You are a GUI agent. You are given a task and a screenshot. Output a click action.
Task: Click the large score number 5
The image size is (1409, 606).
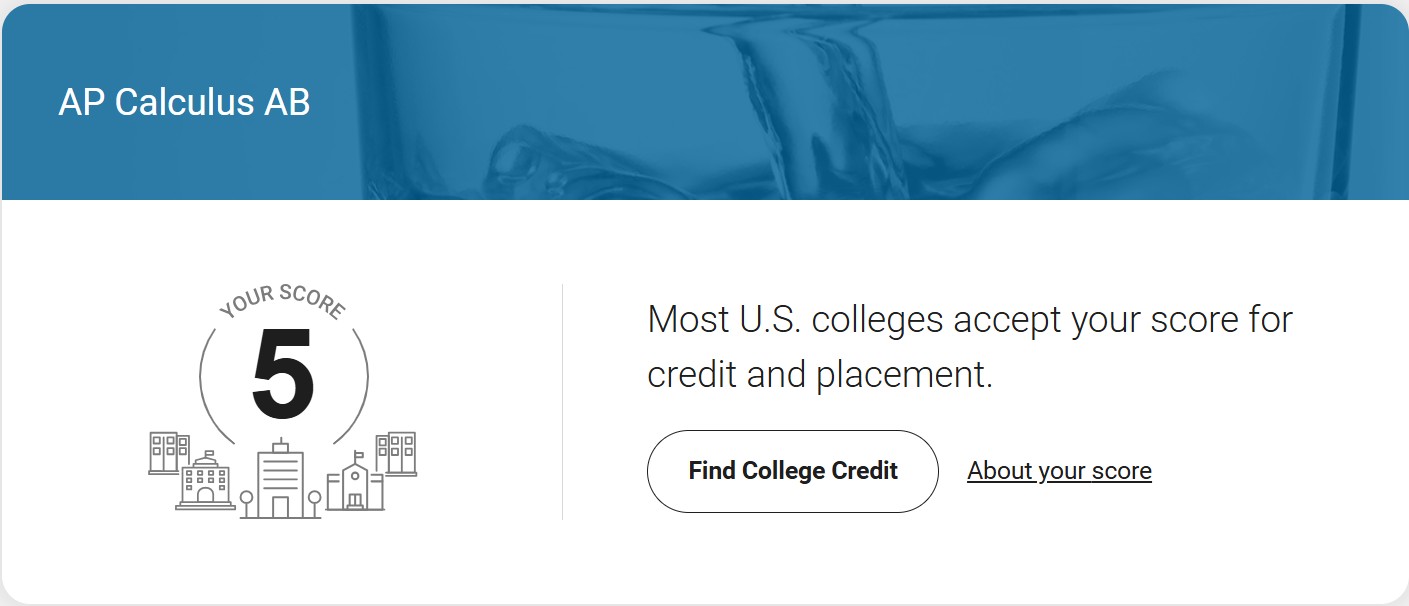(283, 374)
